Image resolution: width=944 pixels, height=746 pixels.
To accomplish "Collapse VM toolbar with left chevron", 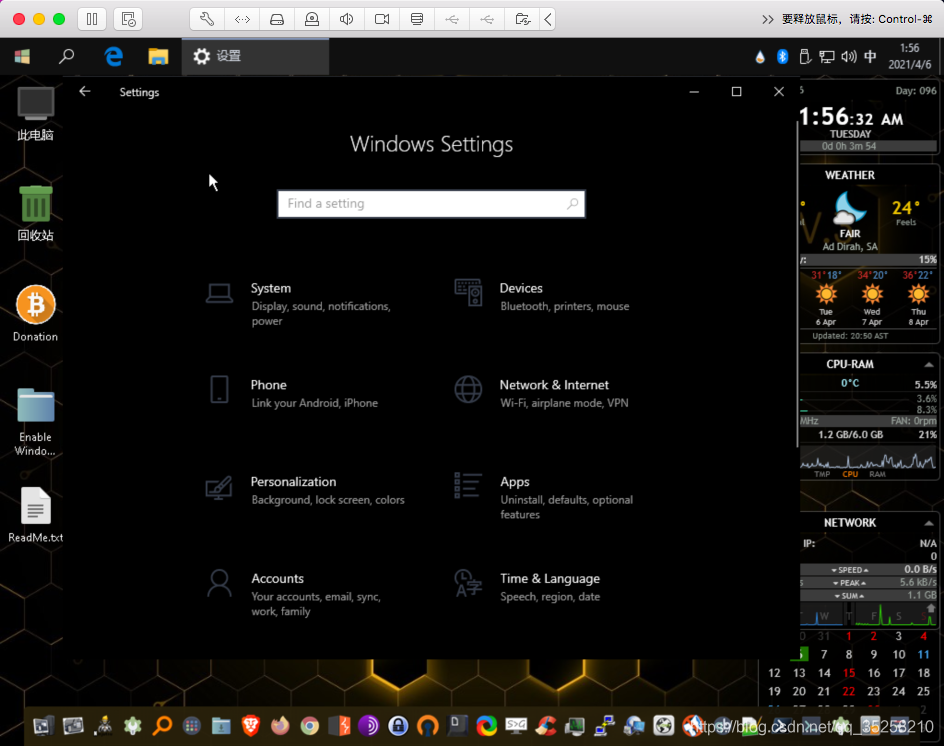I will [547, 19].
